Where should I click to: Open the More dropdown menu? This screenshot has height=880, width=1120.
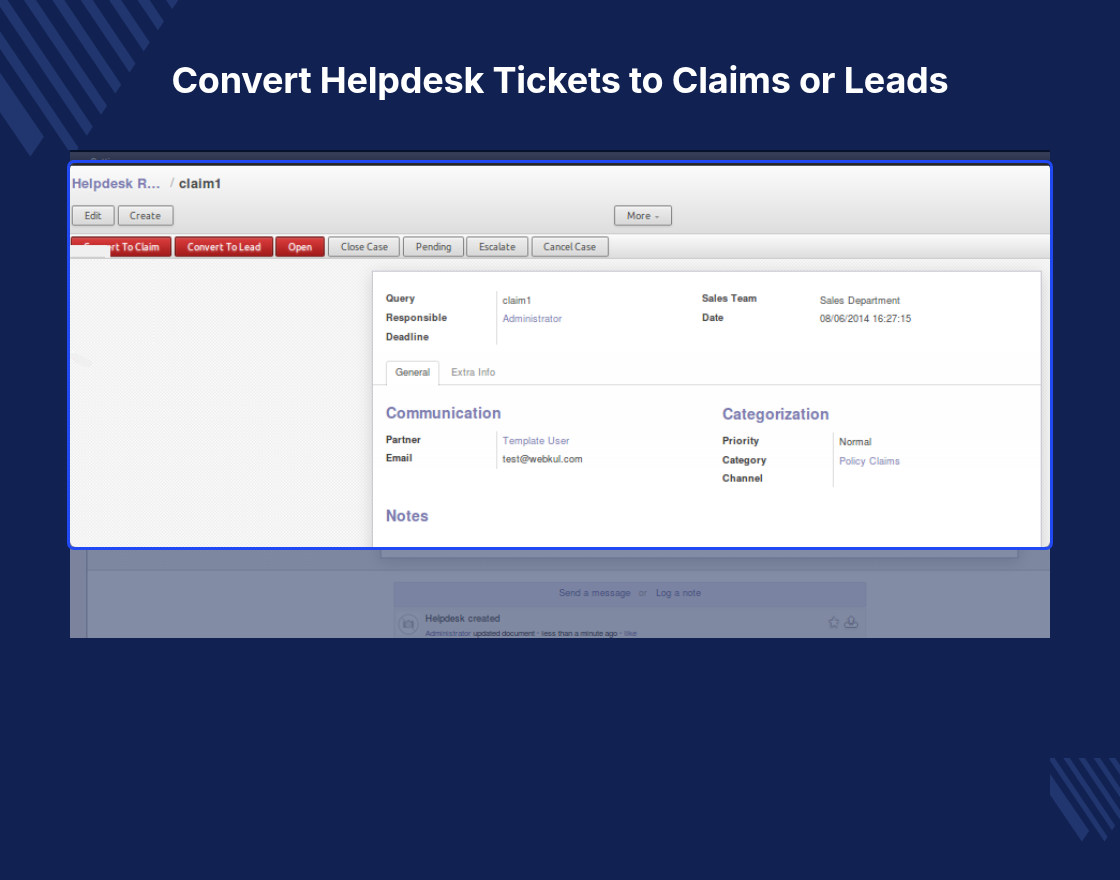click(x=643, y=216)
